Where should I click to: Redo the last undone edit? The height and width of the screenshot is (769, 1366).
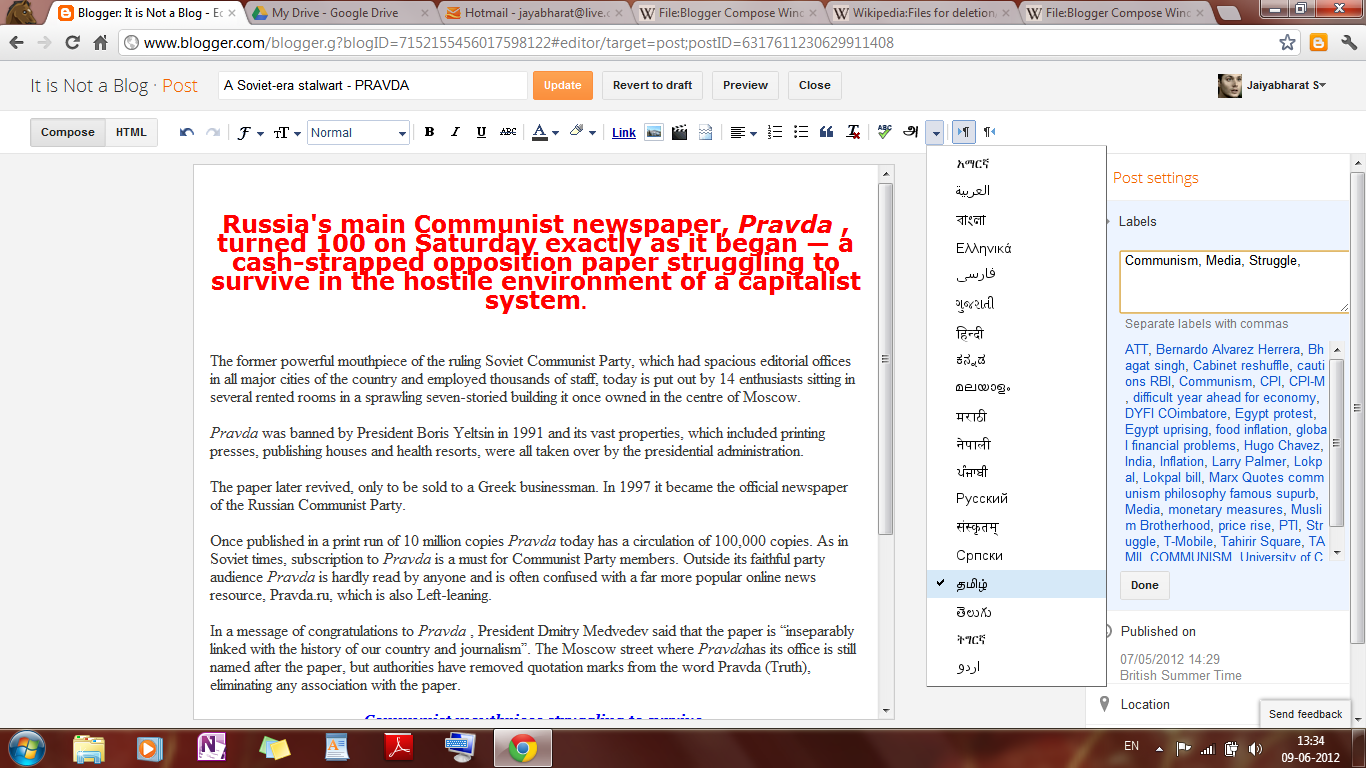tap(212, 132)
